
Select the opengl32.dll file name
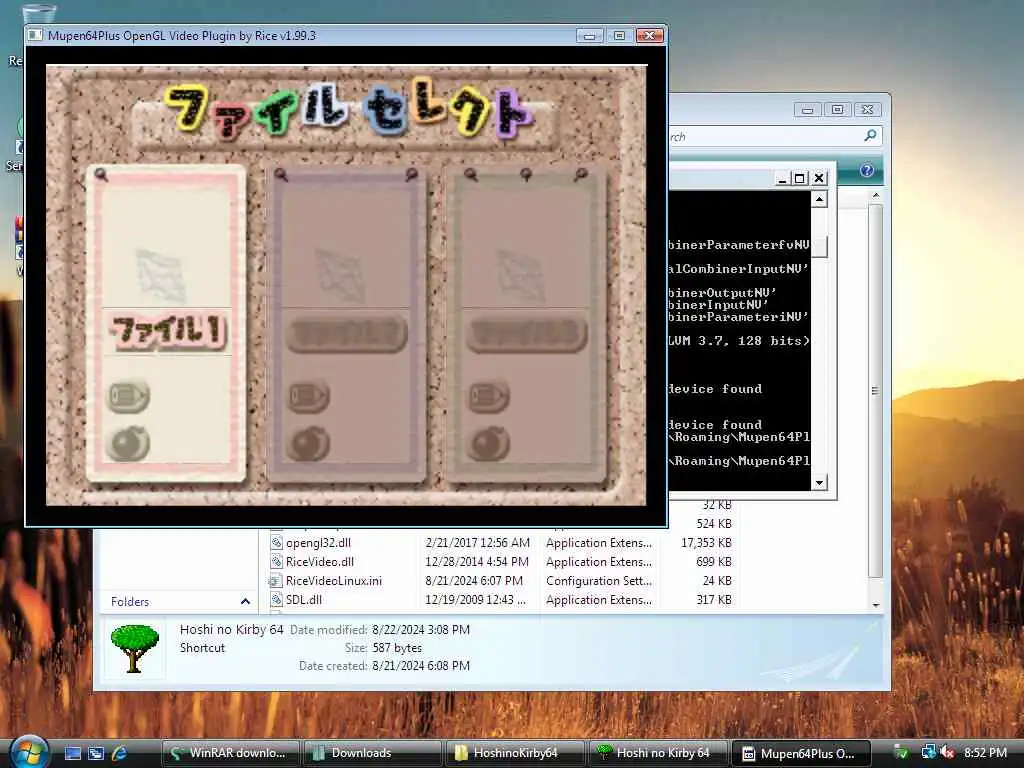[x=318, y=543]
